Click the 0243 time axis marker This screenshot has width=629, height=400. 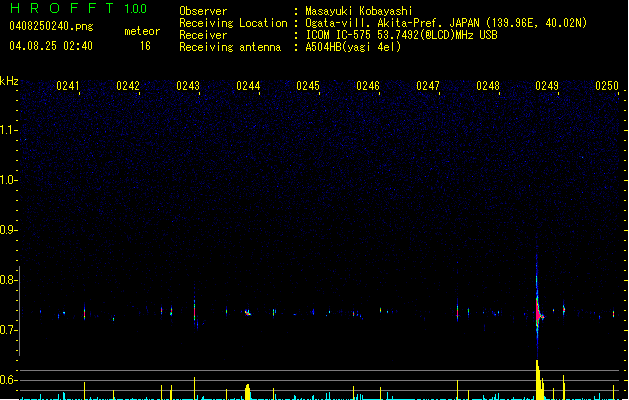click(x=188, y=86)
